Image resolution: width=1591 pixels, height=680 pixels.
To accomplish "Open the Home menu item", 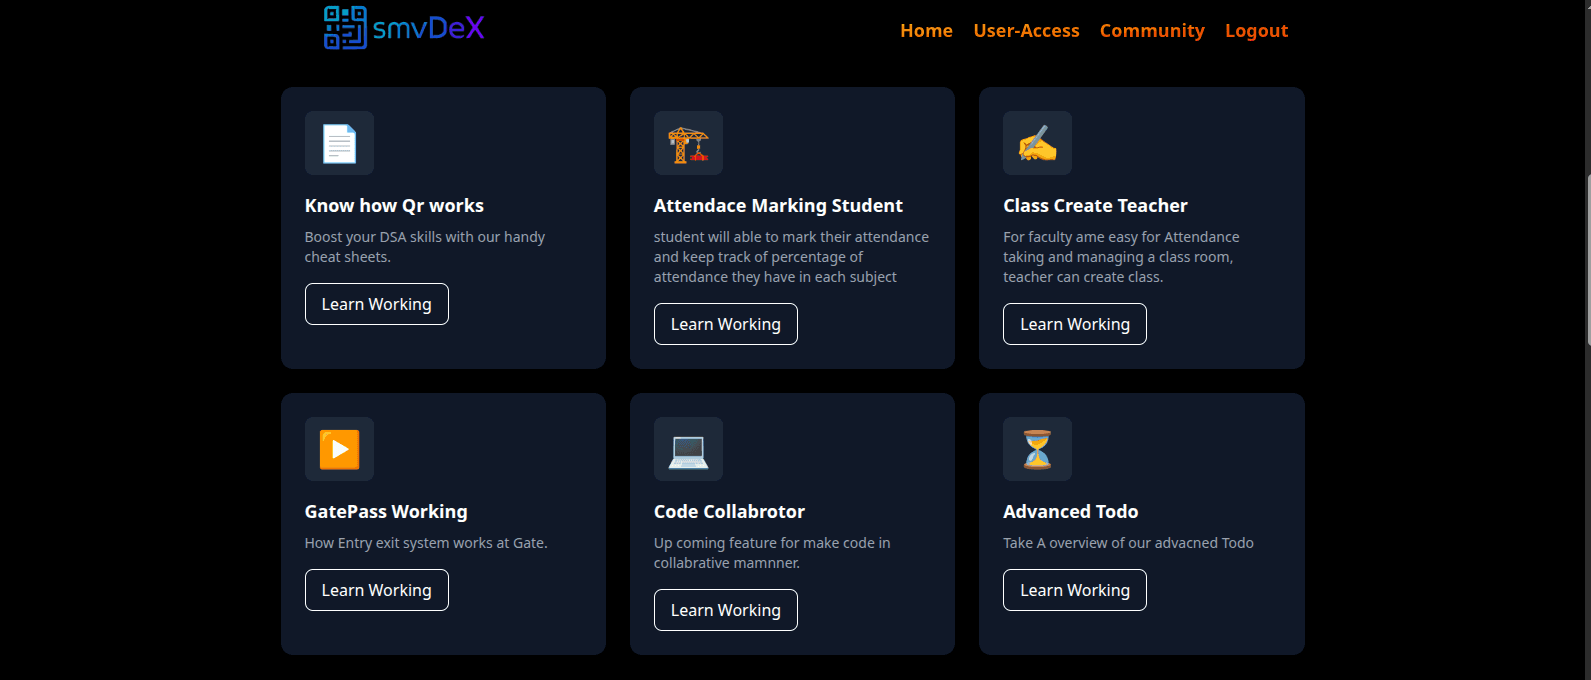I will click(926, 31).
